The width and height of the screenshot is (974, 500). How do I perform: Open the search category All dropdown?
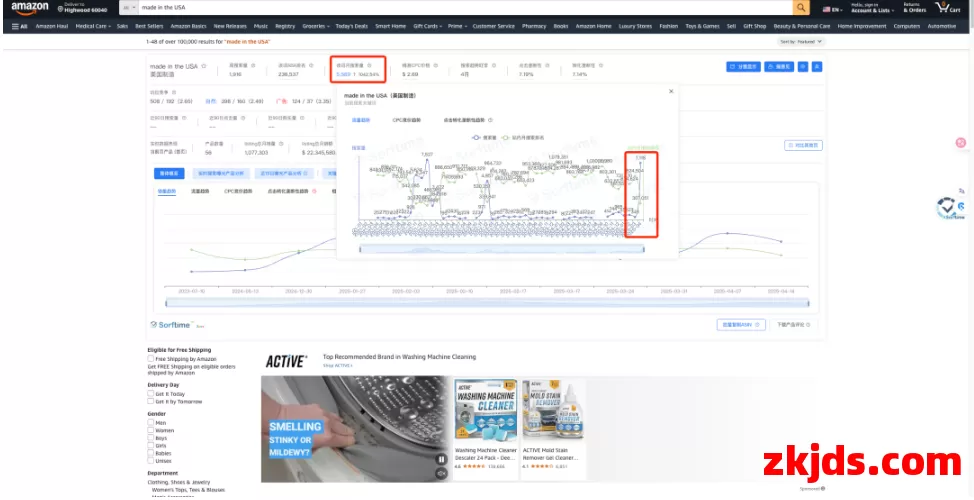pos(128,7)
